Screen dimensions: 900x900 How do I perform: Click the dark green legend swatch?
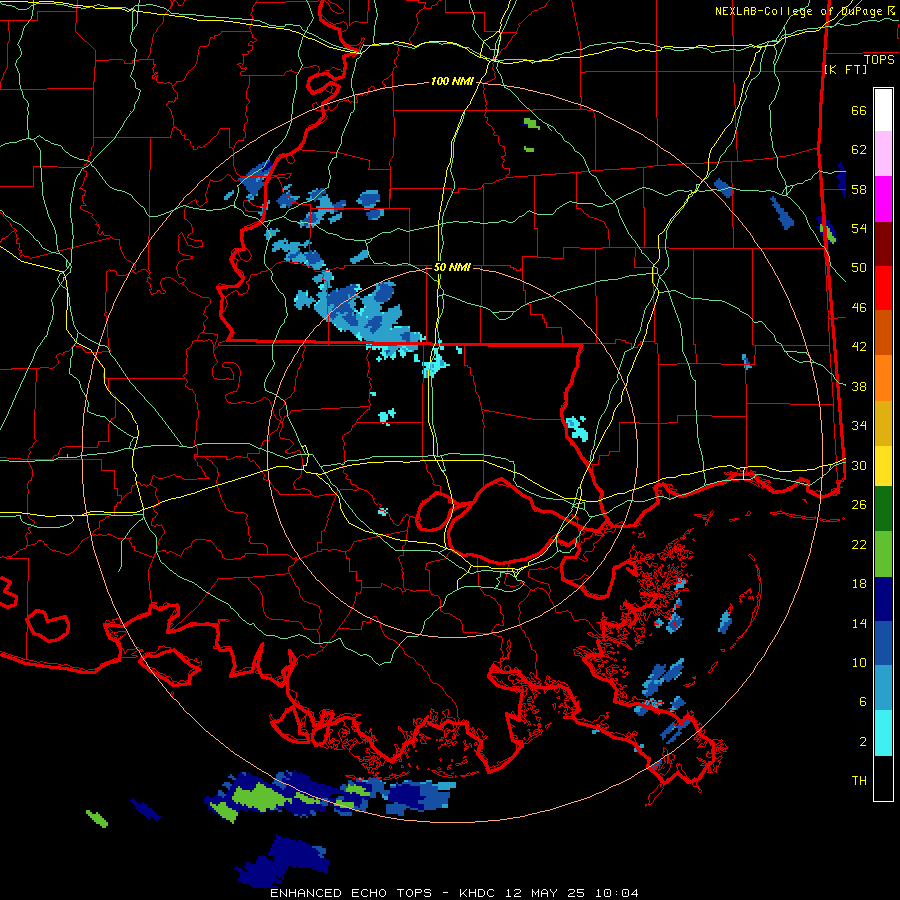coord(883,509)
